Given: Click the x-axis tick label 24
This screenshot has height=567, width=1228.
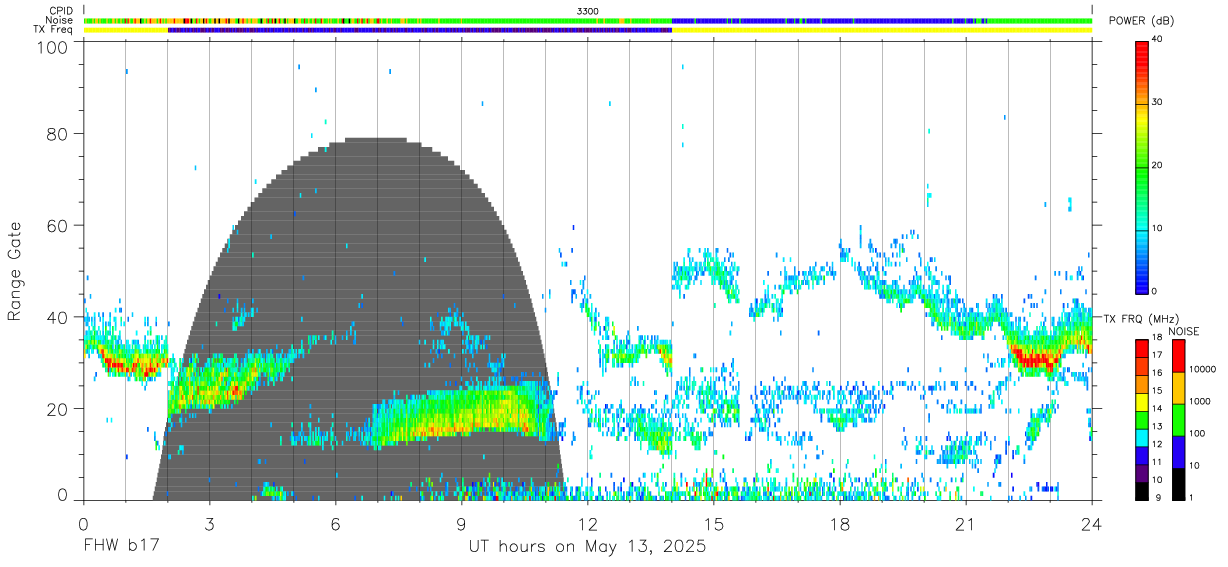Looking at the screenshot, I should coord(1092,523).
